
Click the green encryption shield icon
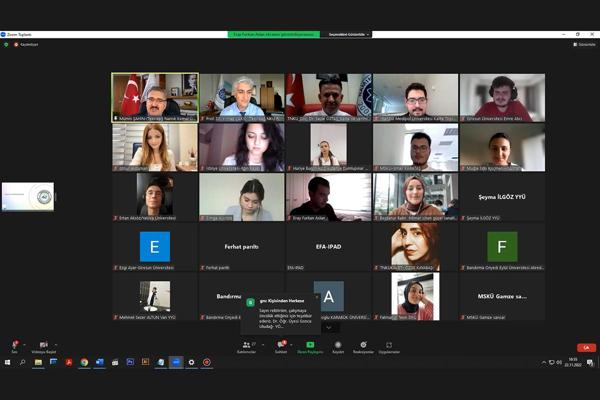(6, 44)
